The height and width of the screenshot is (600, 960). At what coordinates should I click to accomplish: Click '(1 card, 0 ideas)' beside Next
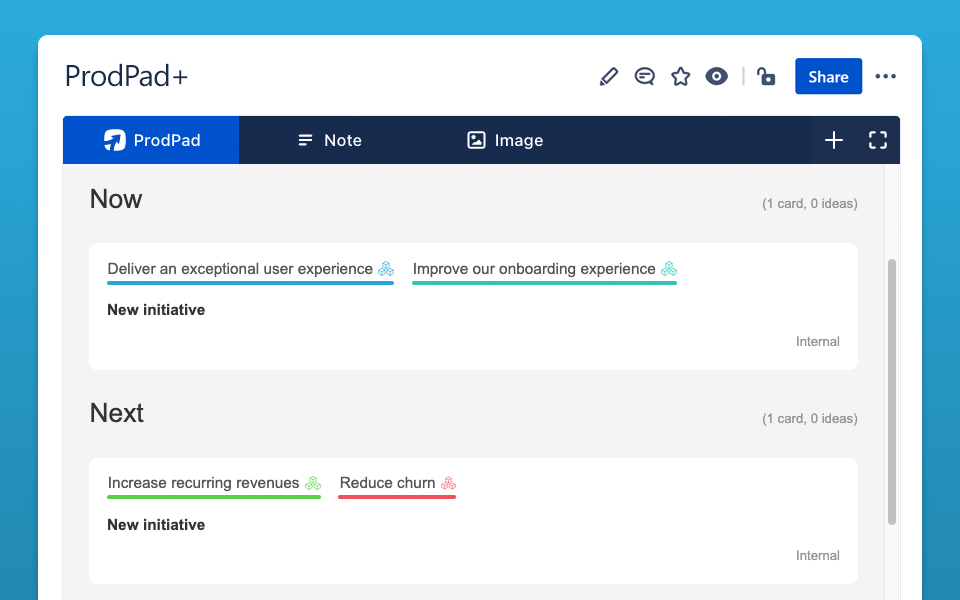point(809,419)
